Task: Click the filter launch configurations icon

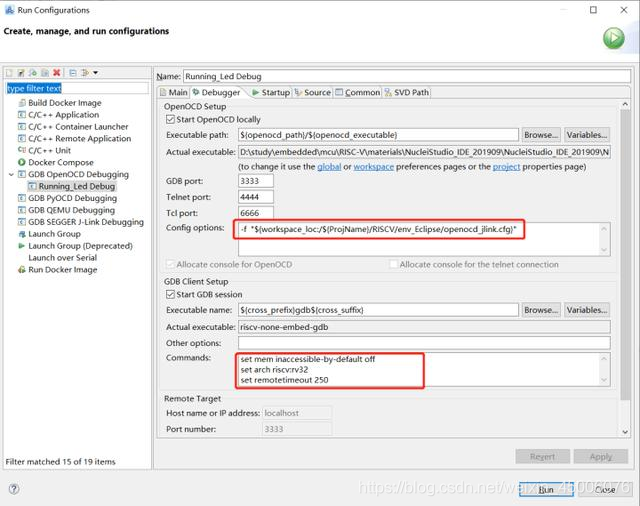Action: point(85,73)
